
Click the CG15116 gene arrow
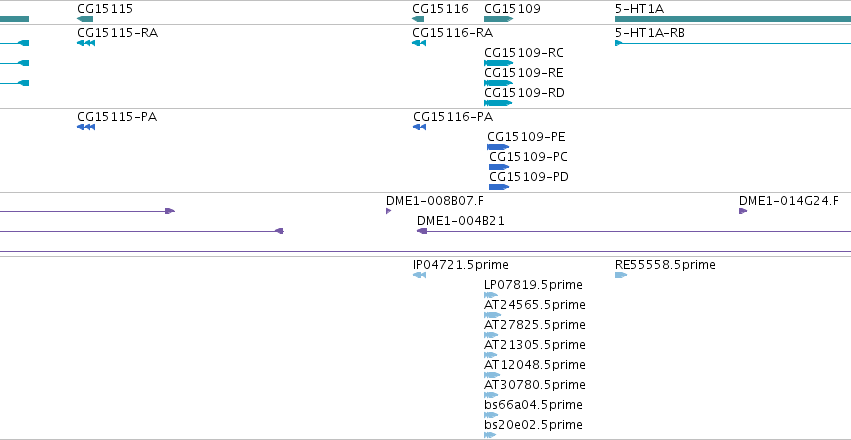coord(418,19)
